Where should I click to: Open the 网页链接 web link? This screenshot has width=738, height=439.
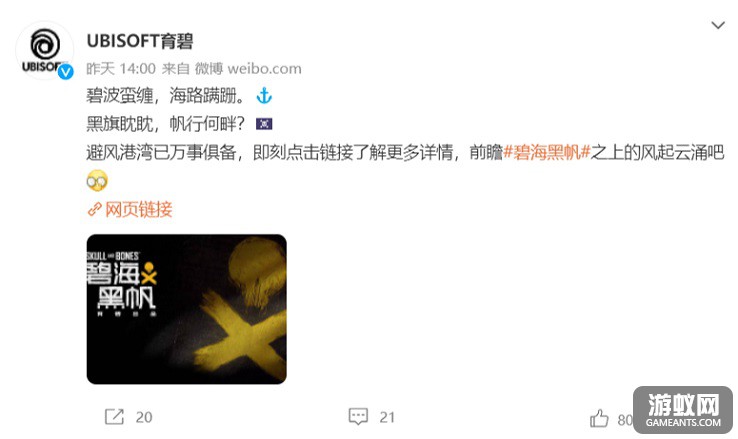pos(139,209)
